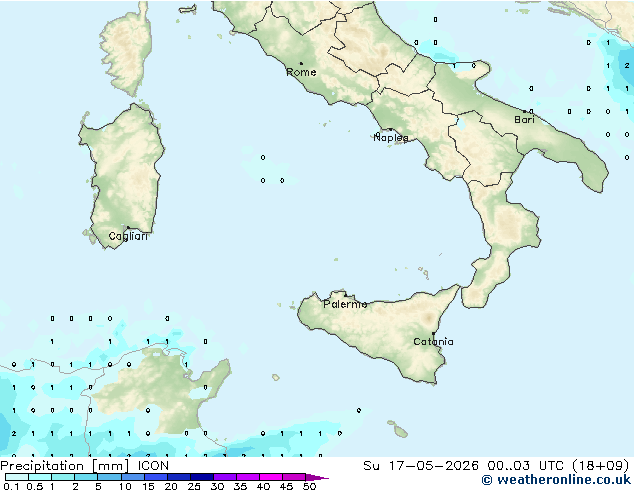Select the 35–40 mm legend color
This screenshot has width=634, height=490.
pos(247,477)
